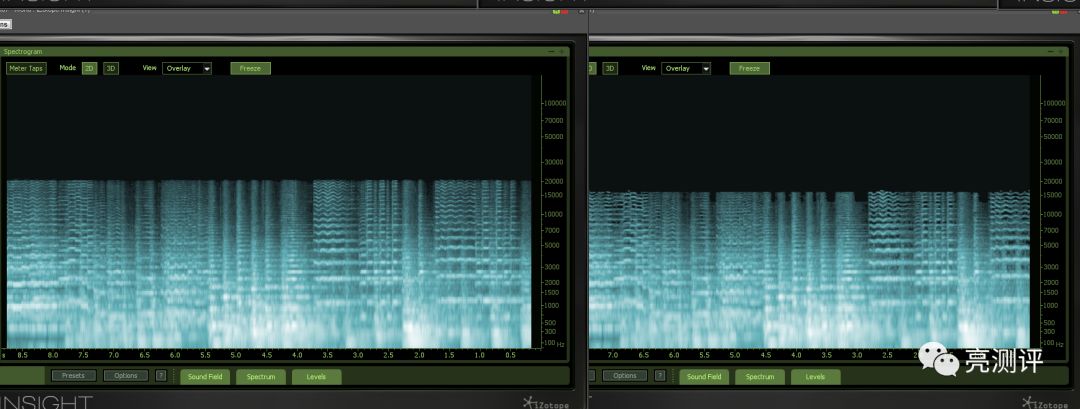Open Presets in the left Insight window
This screenshot has height=409, width=1080.
click(x=74, y=376)
